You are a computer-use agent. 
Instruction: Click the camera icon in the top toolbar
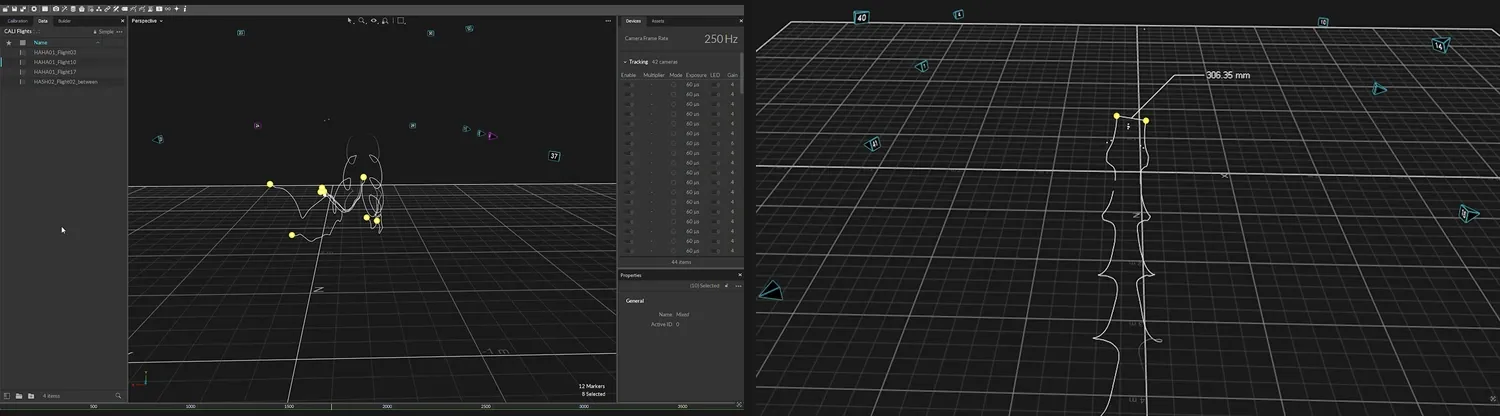click(56, 9)
